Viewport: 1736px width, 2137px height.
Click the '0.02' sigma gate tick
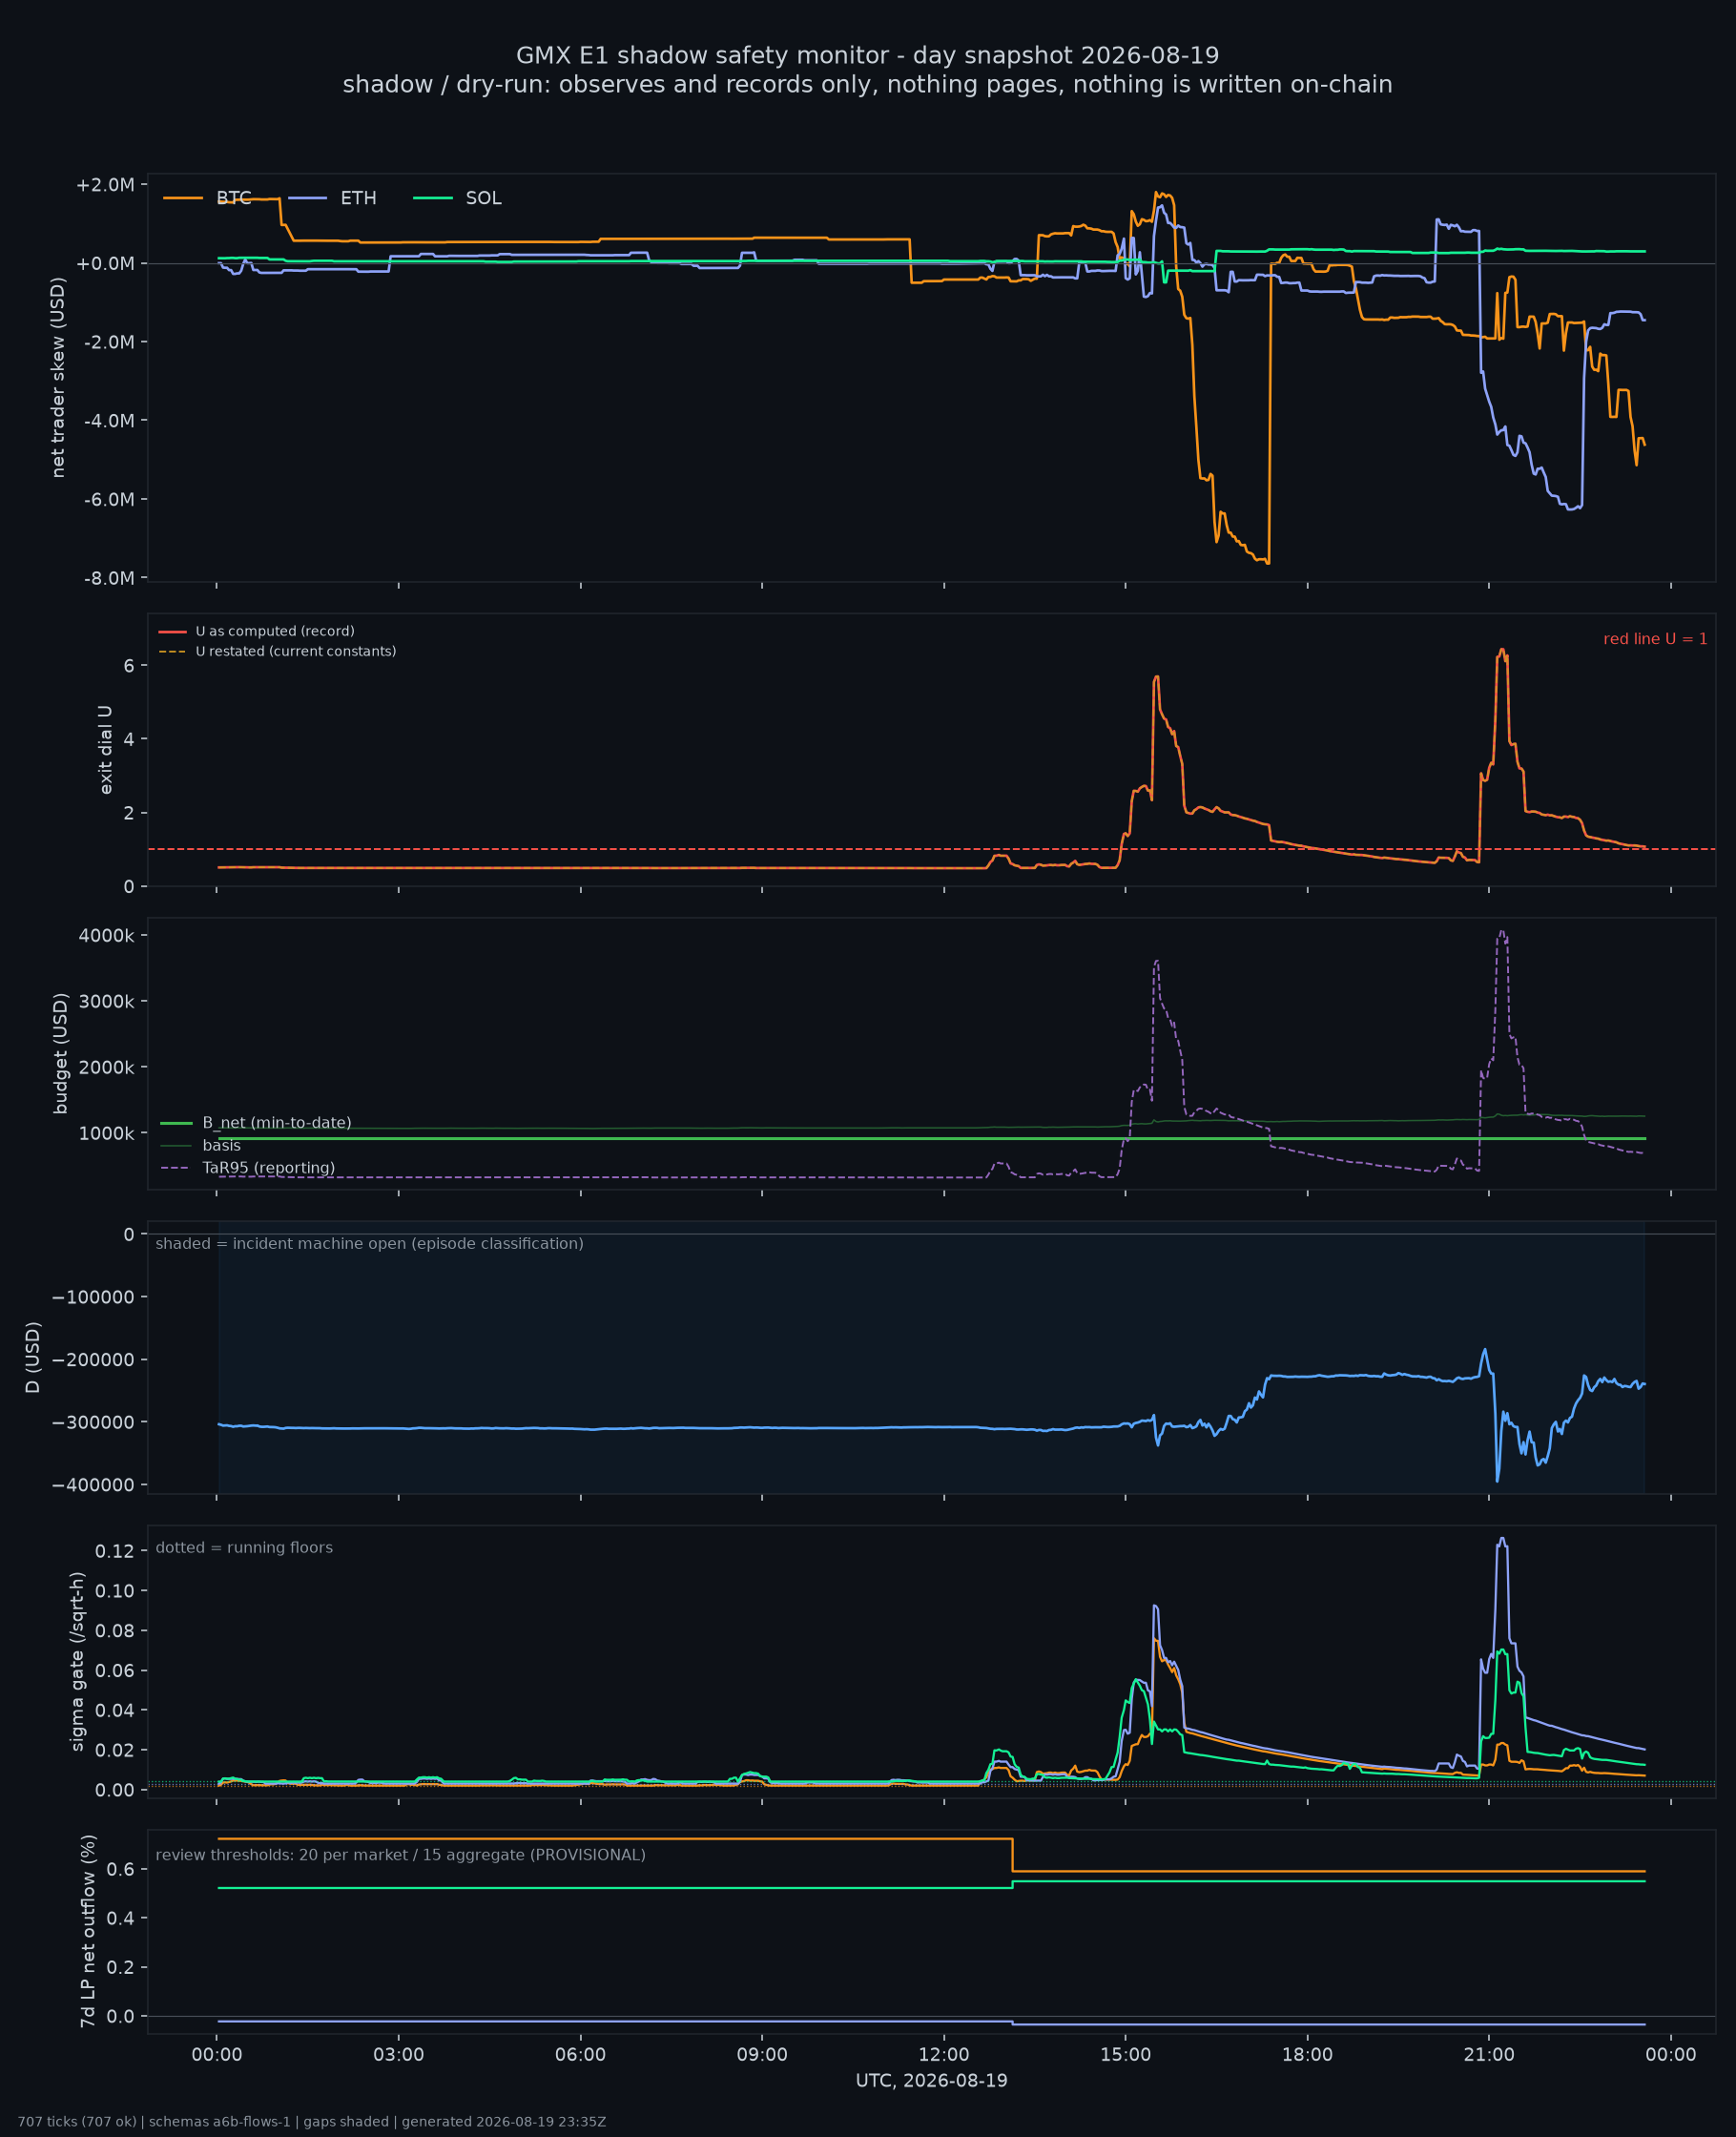click(115, 1750)
